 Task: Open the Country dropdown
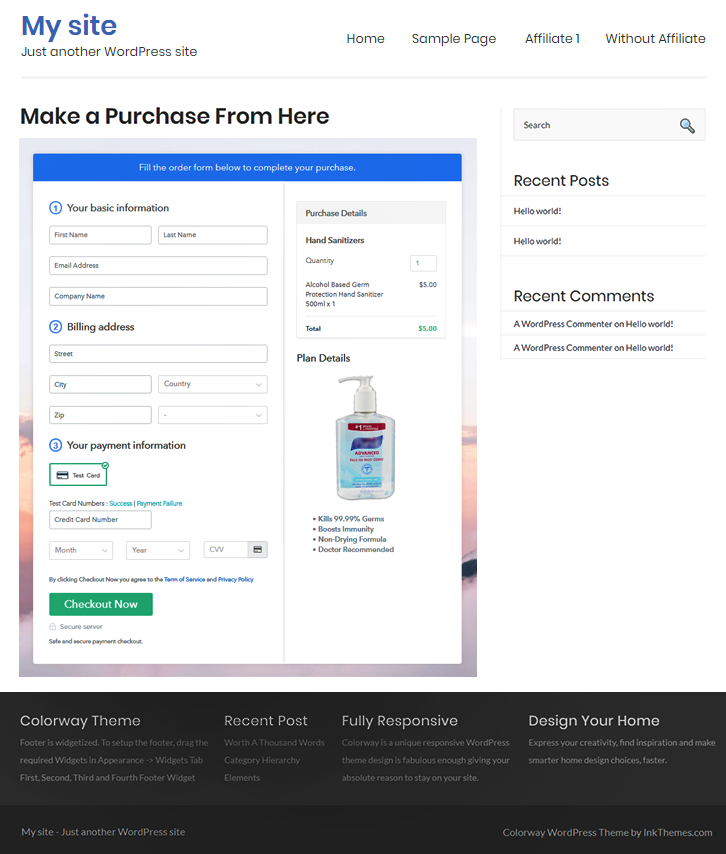pos(212,384)
